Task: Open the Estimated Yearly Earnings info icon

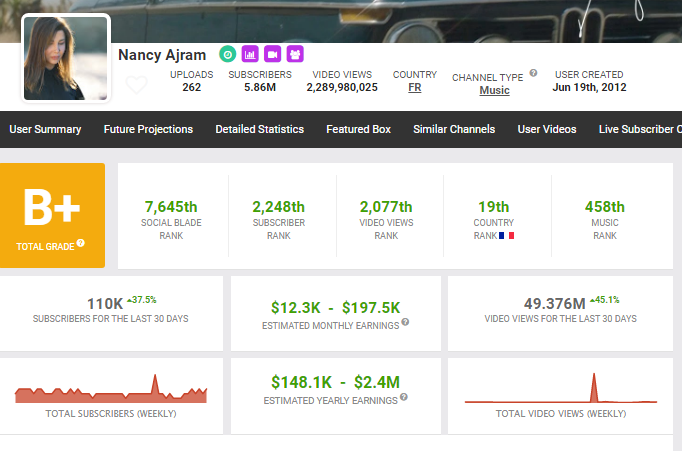Action: (x=403, y=397)
